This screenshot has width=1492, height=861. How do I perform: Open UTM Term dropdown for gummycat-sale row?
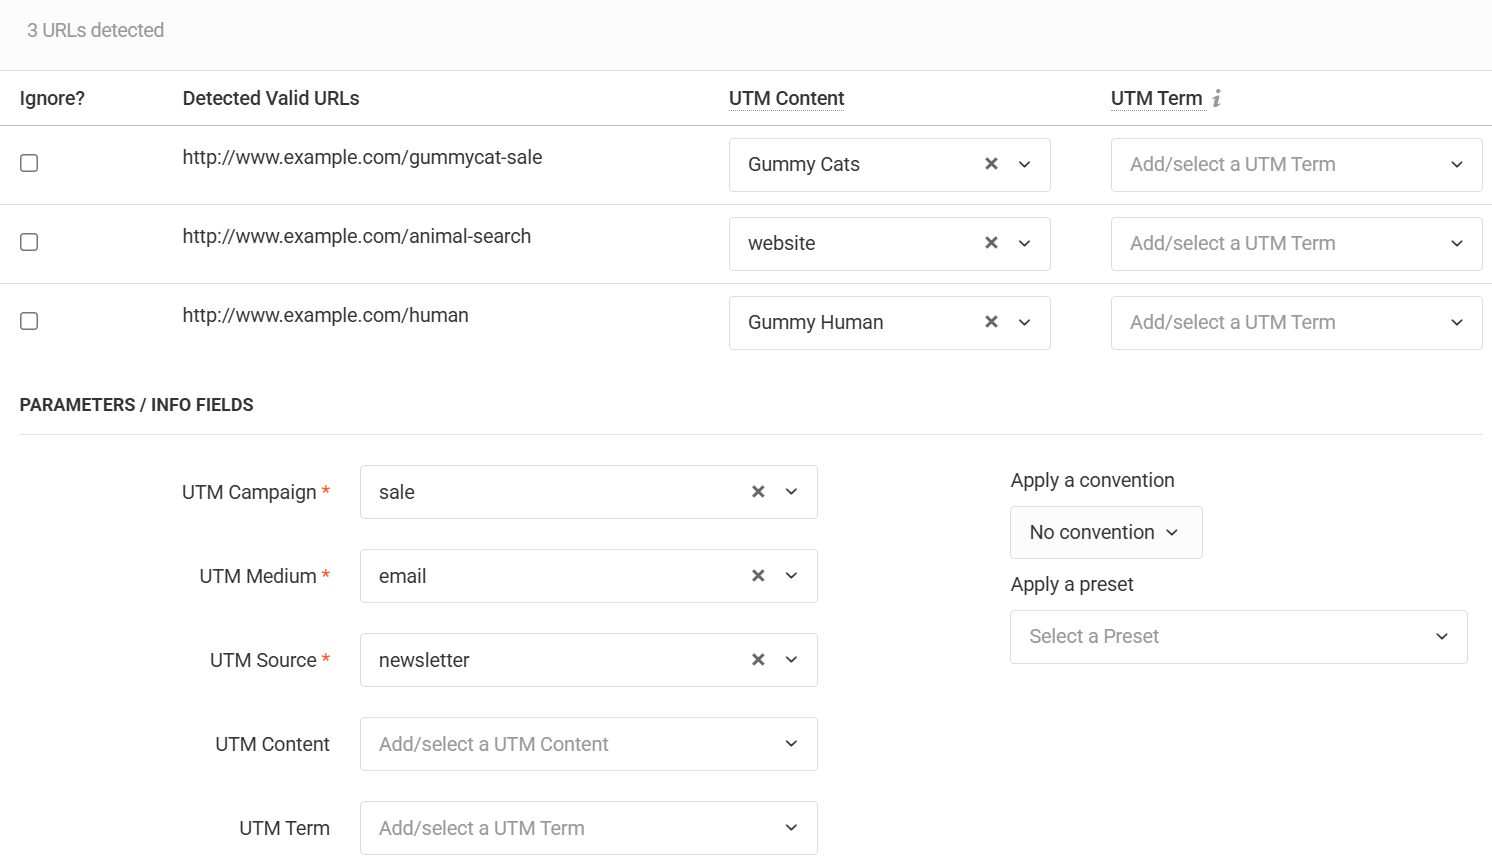coord(1296,164)
